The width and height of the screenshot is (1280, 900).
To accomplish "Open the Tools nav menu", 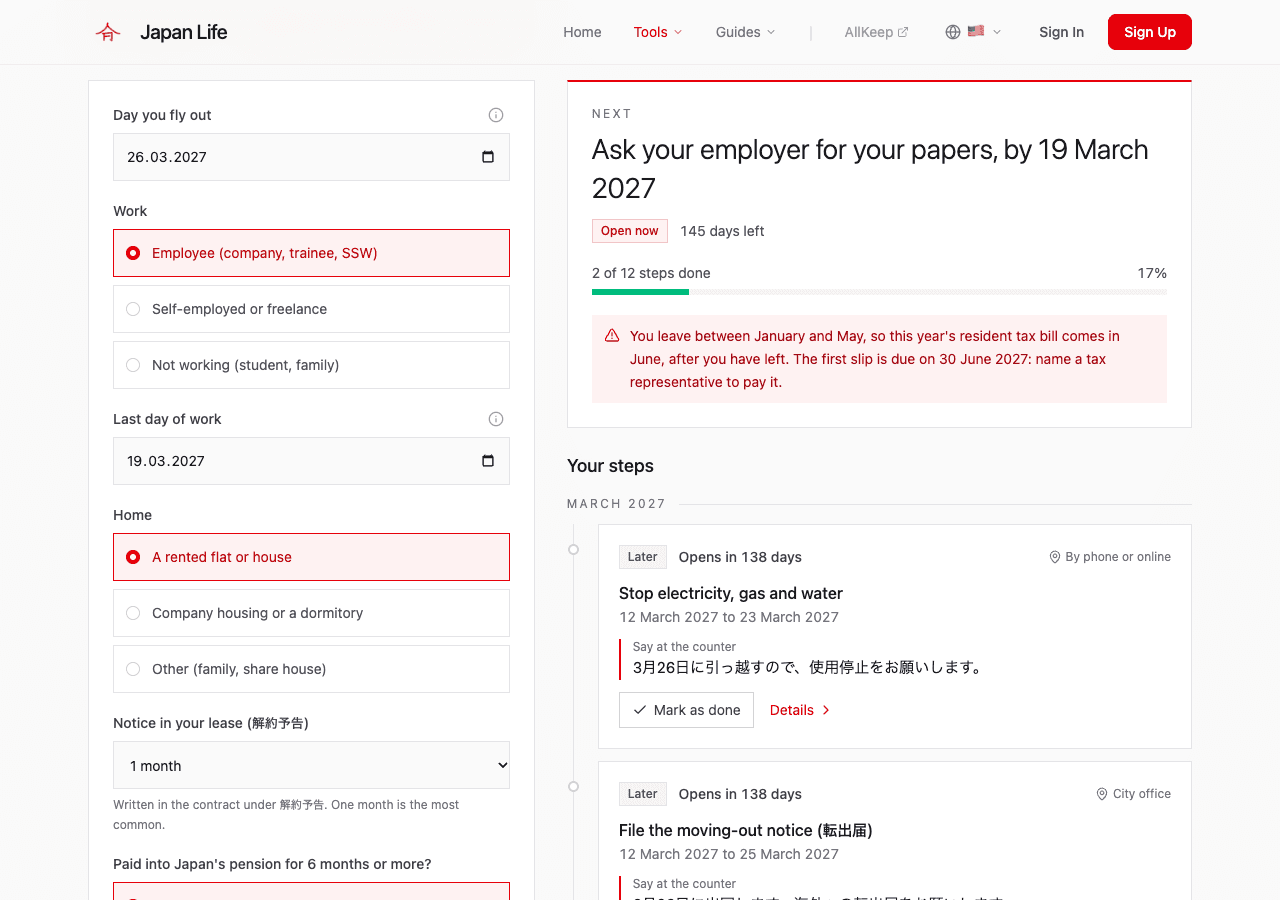I will click(658, 32).
